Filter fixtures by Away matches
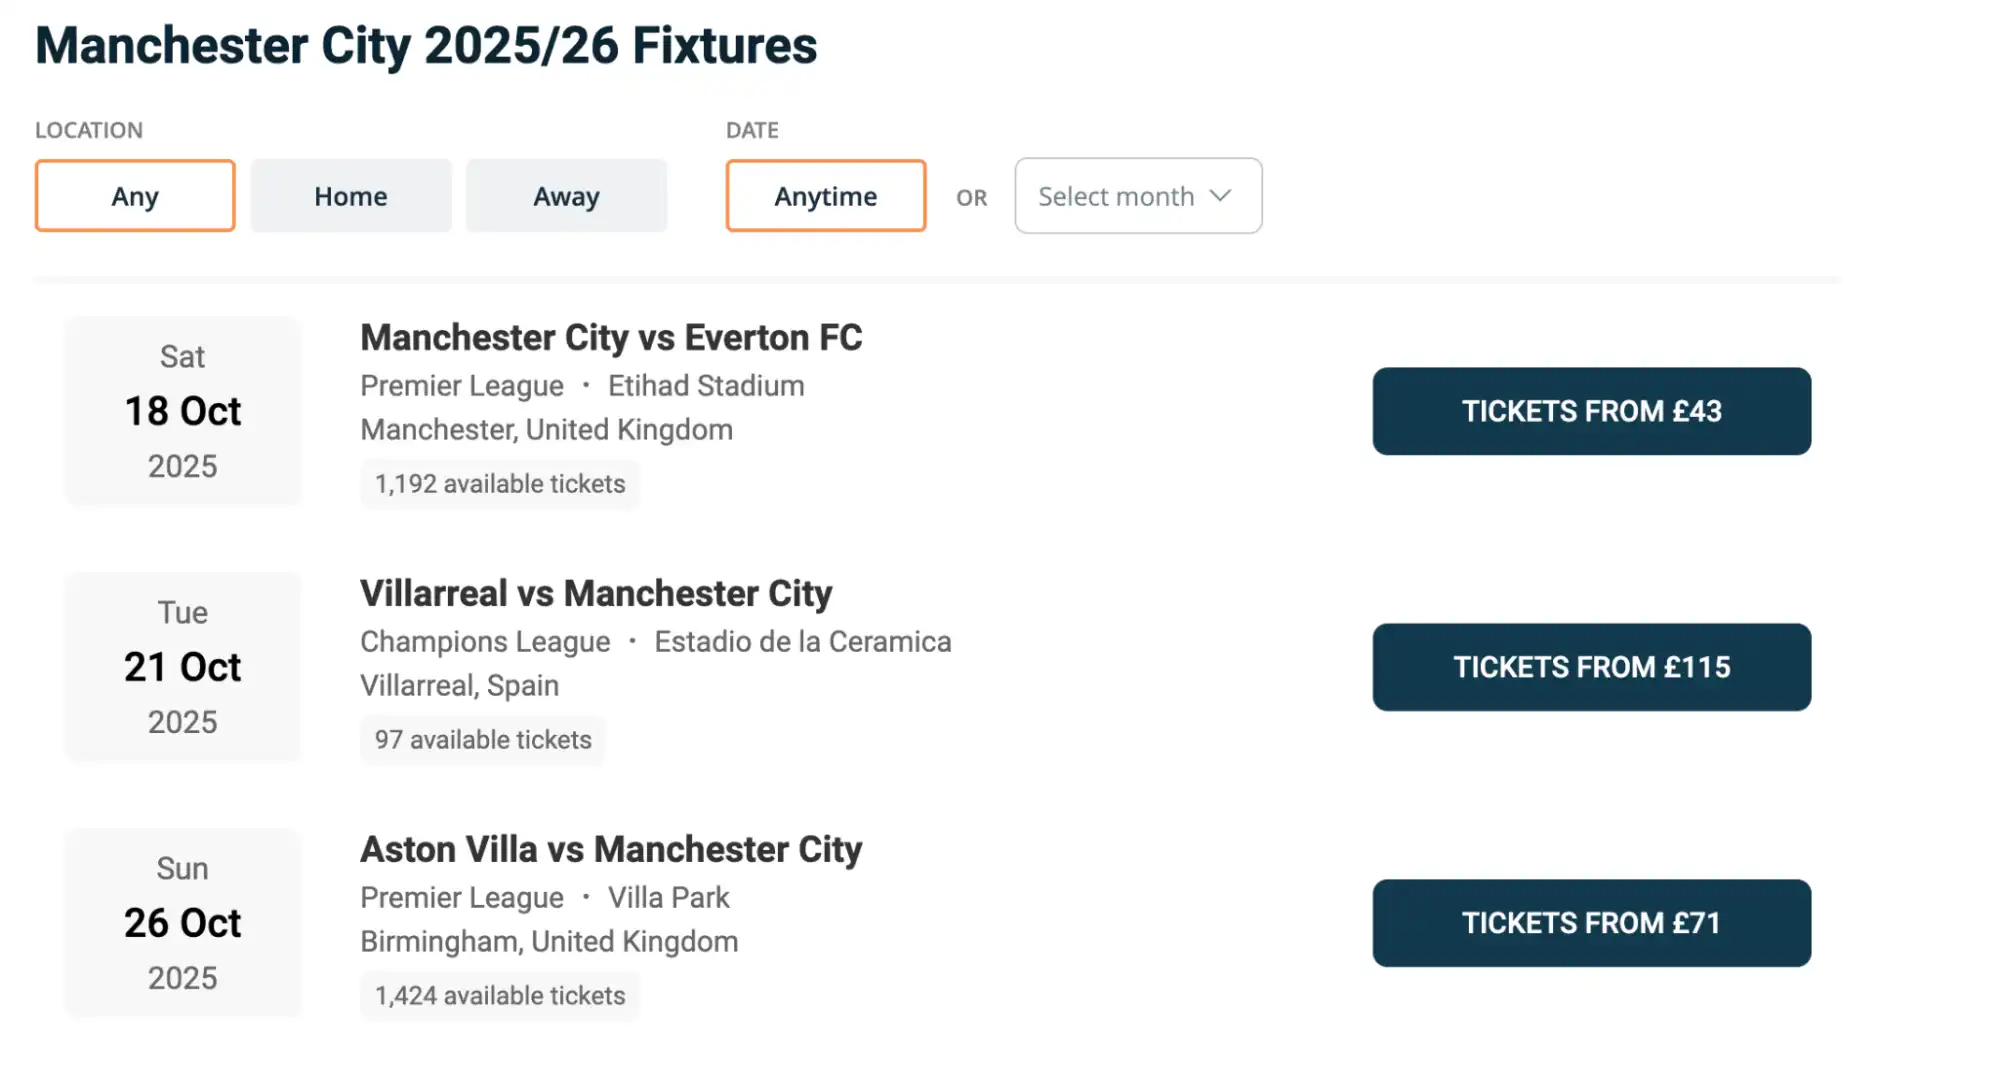 tap(566, 196)
